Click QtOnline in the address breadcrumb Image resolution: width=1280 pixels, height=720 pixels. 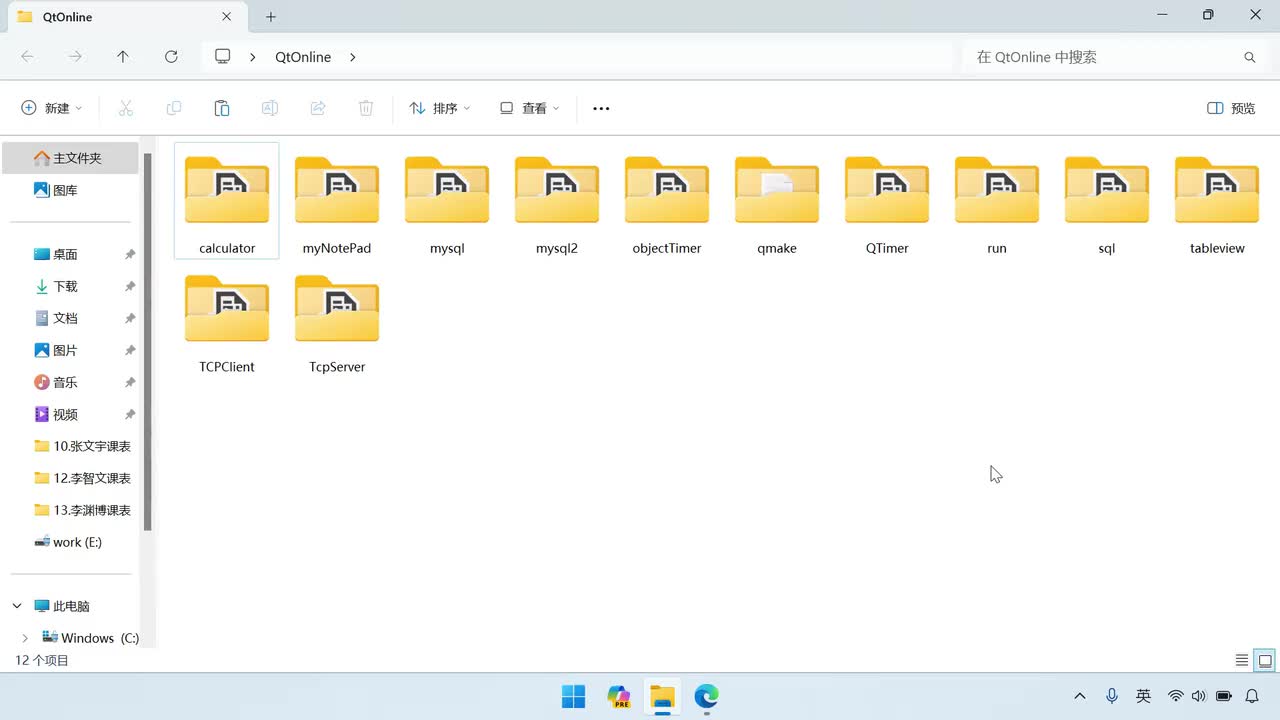pyautogui.click(x=303, y=57)
